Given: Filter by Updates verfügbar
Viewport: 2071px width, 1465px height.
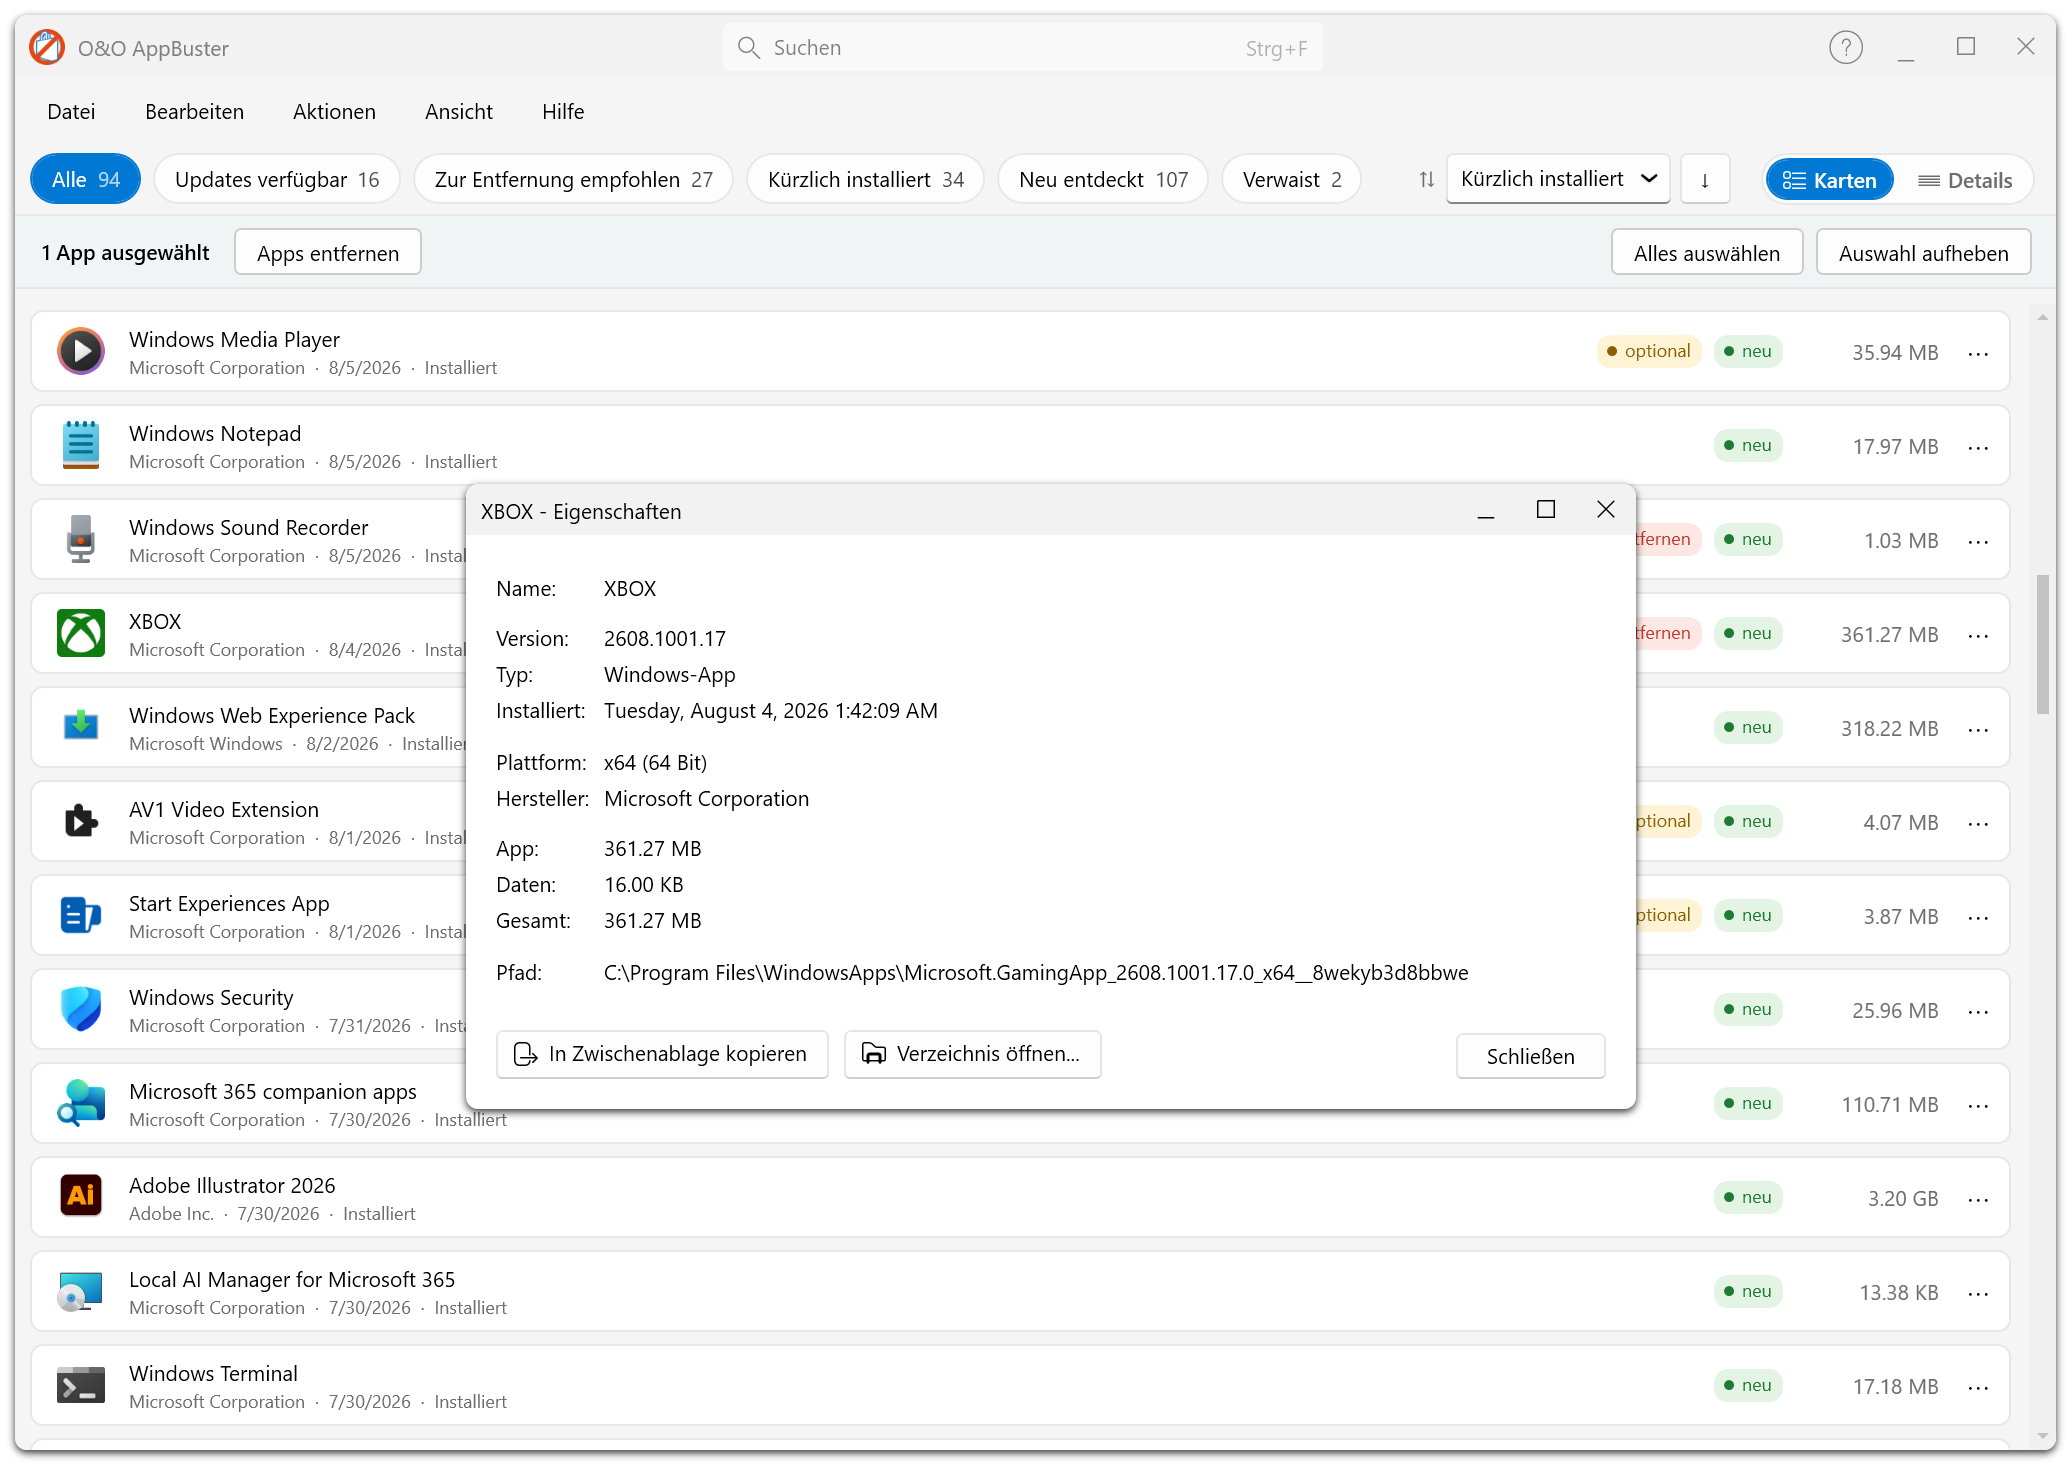Looking at the screenshot, I should (277, 179).
